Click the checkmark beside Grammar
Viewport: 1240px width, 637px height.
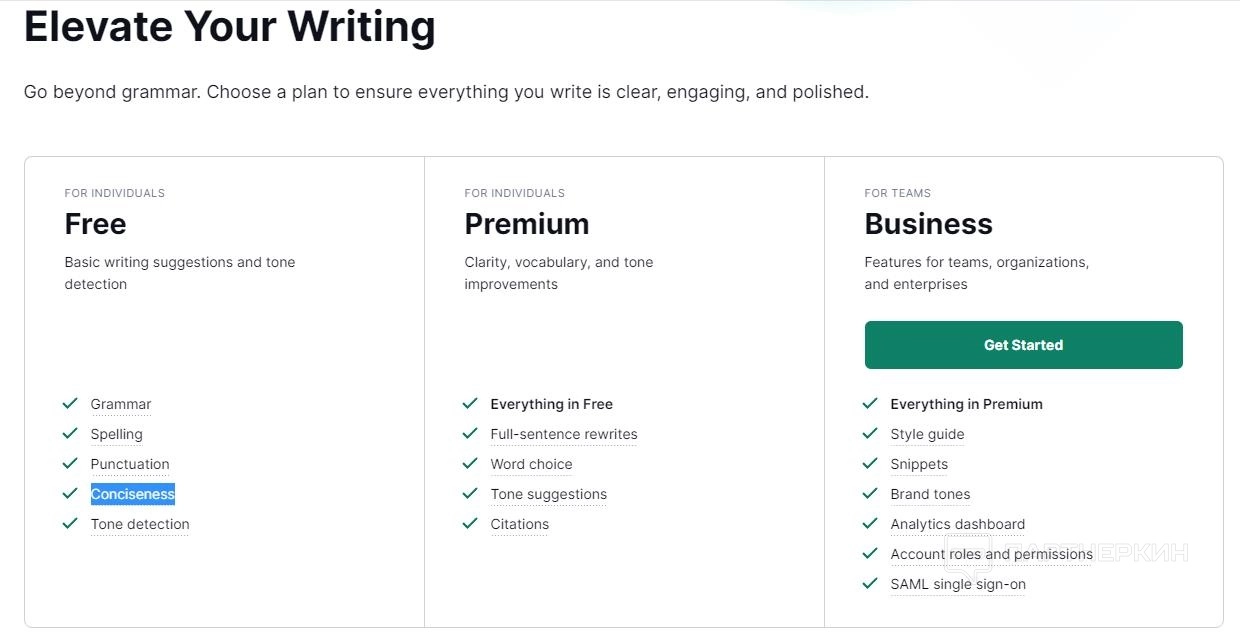[x=70, y=404]
